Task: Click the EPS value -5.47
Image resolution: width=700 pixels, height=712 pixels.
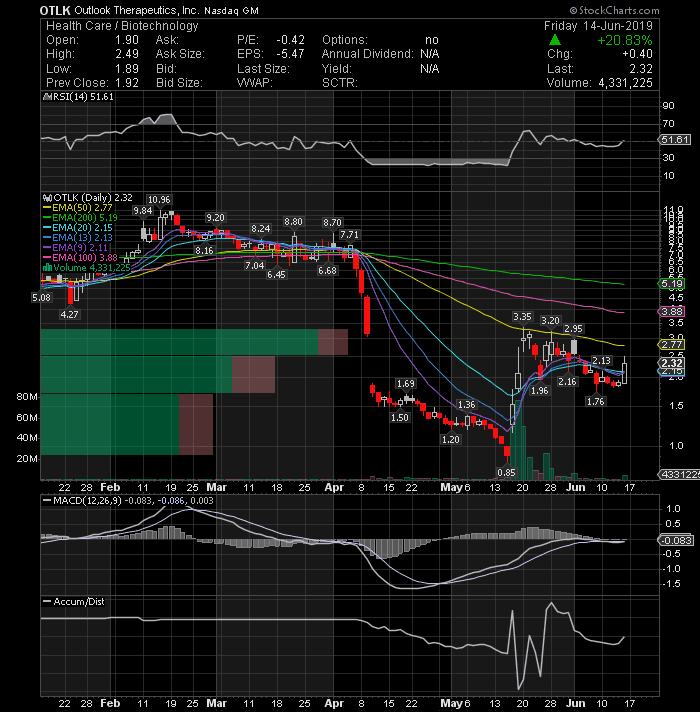Action: click(291, 54)
